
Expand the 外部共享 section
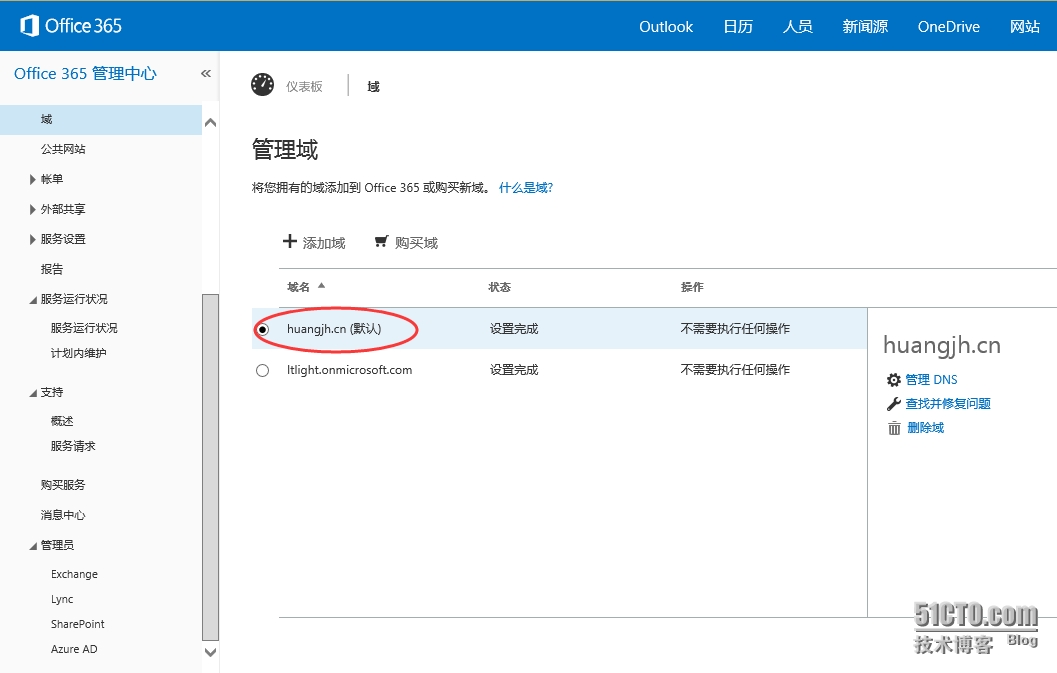click(34, 210)
